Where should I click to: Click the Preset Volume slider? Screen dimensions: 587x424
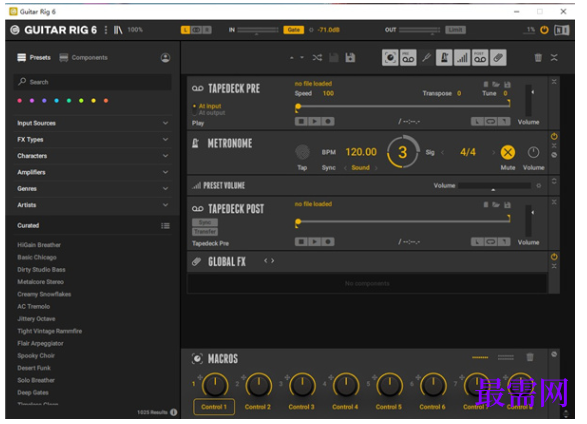494,186
